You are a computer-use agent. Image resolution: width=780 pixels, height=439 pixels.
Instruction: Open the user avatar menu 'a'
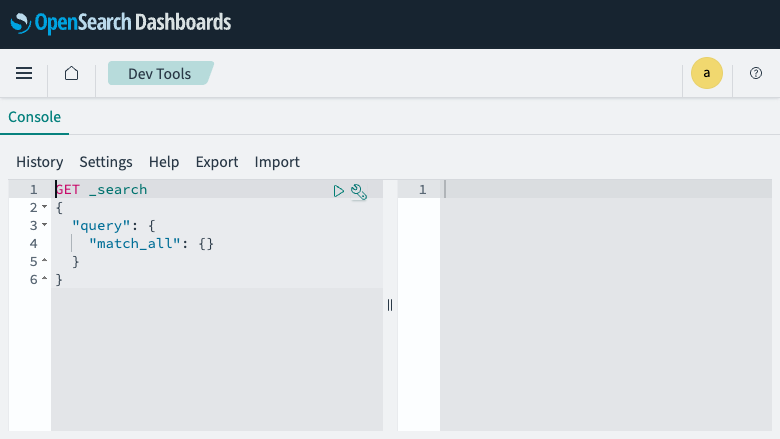(706, 73)
